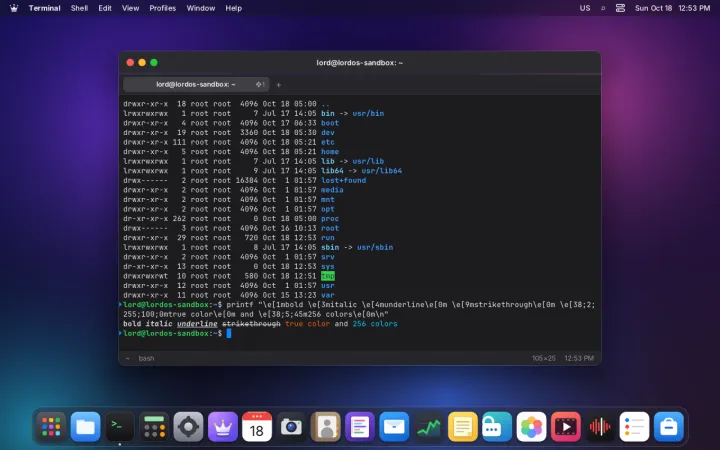720x450 pixels.
Task: Open control center icon in menu bar
Action: pyautogui.click(x=620, y=8)
